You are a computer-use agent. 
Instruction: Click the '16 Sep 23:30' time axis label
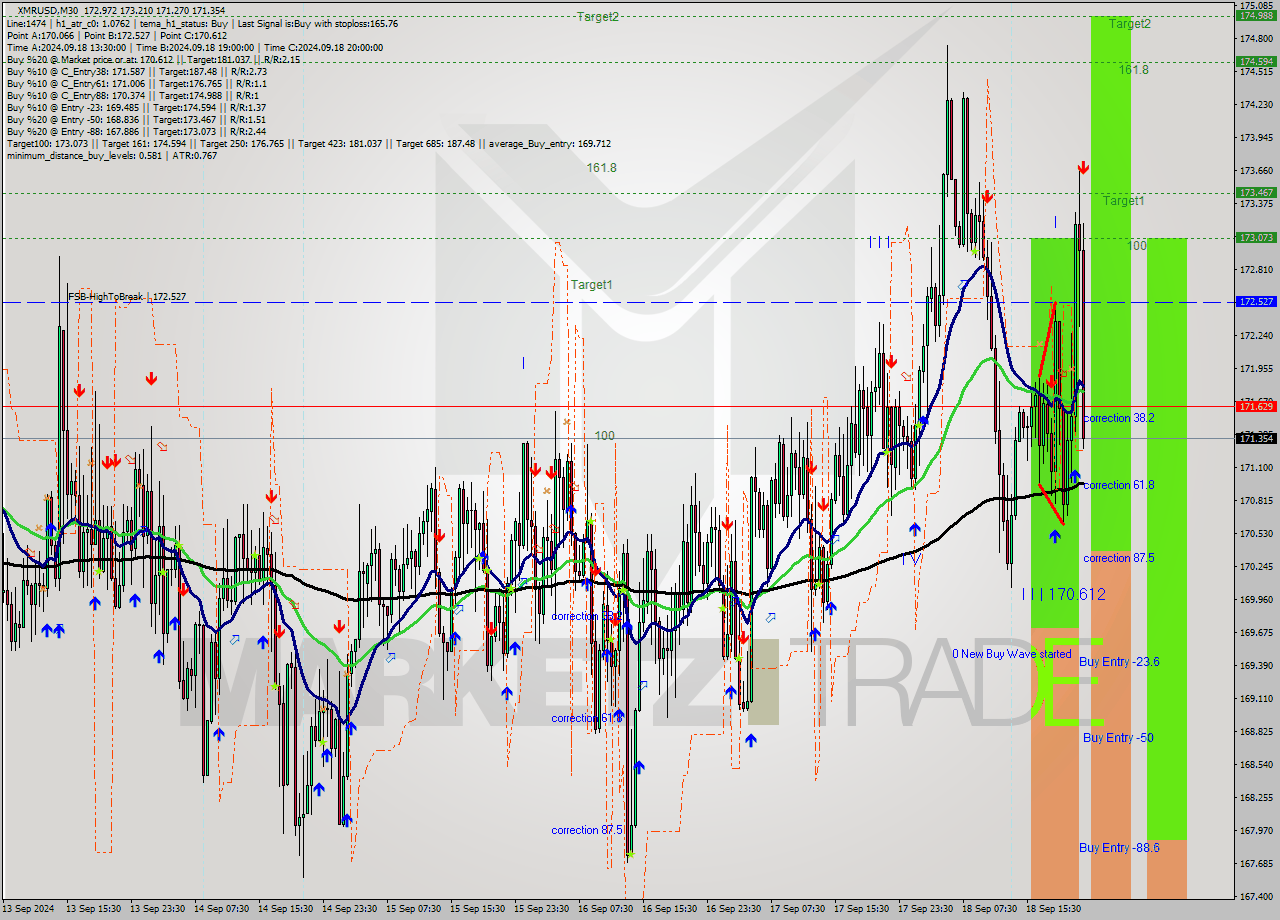click(733, 909)
